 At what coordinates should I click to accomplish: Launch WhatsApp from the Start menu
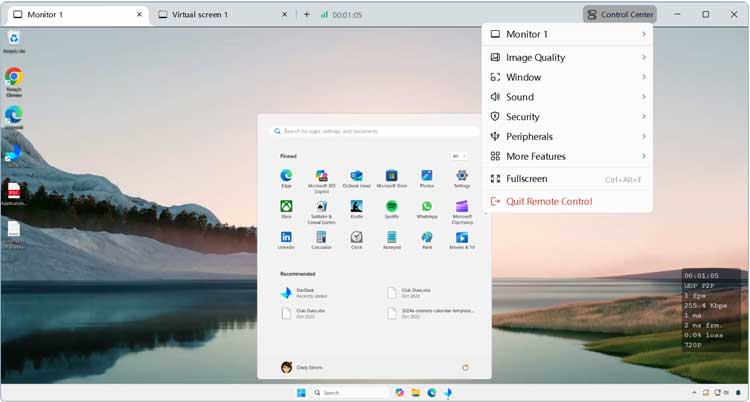tap(427, 209)
